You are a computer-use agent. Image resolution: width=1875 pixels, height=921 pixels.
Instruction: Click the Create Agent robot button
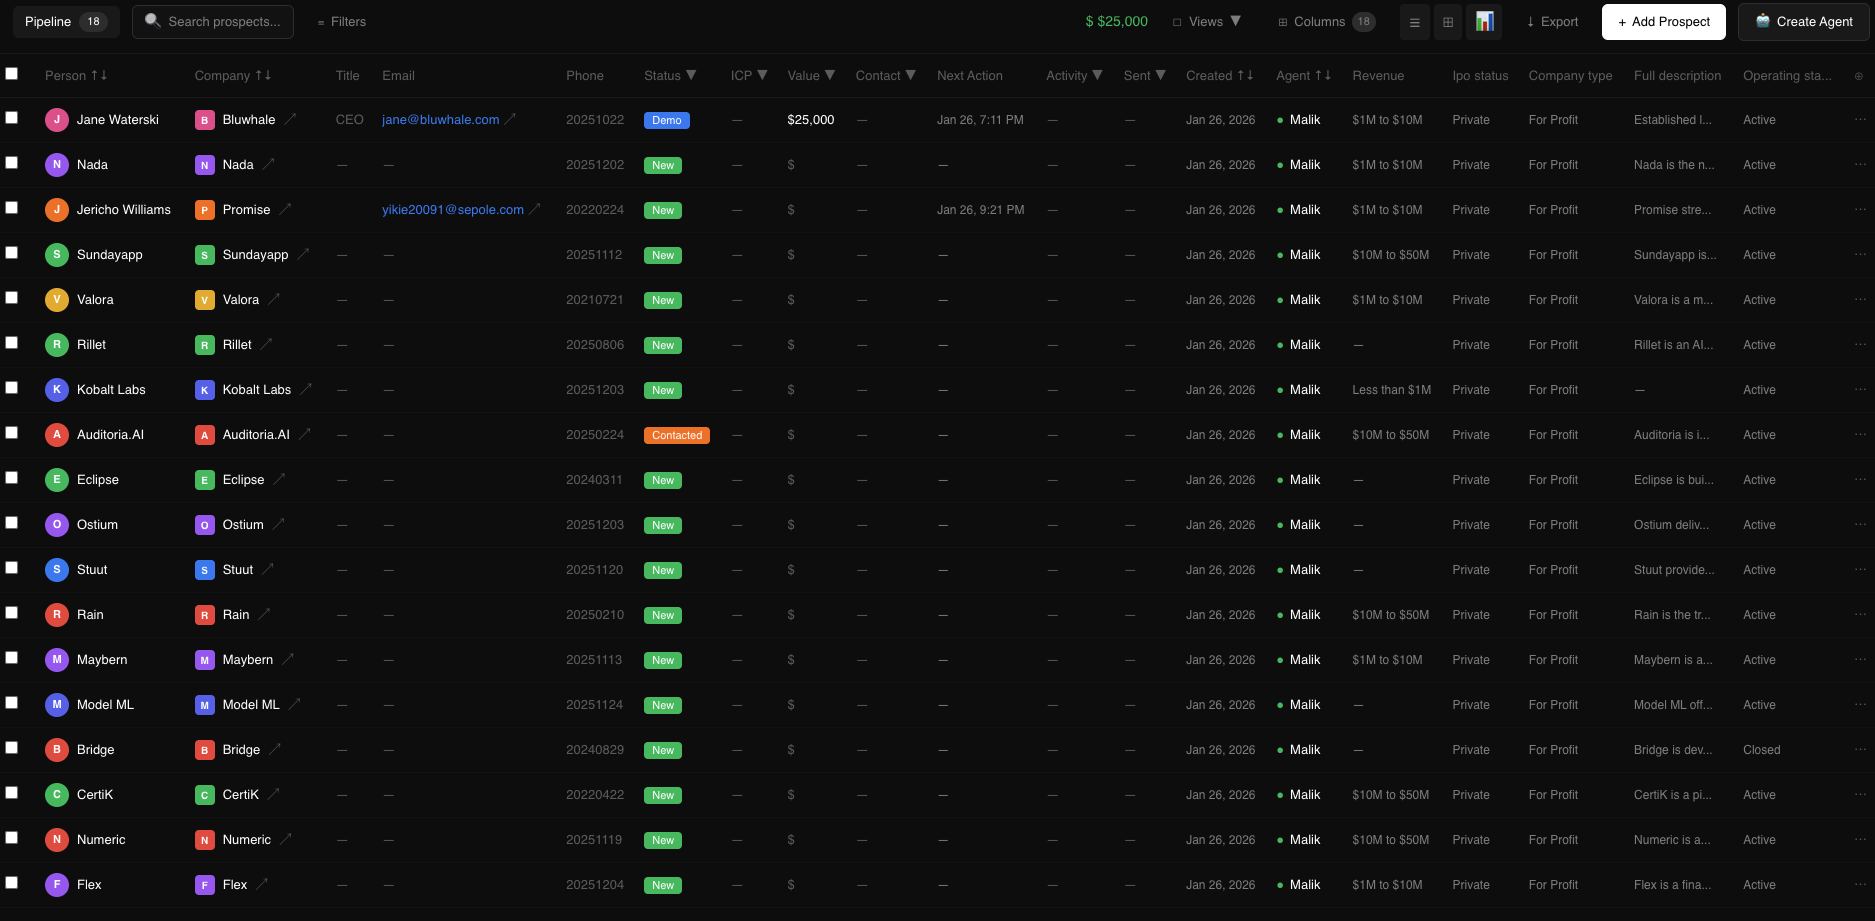coord(1803,21)
